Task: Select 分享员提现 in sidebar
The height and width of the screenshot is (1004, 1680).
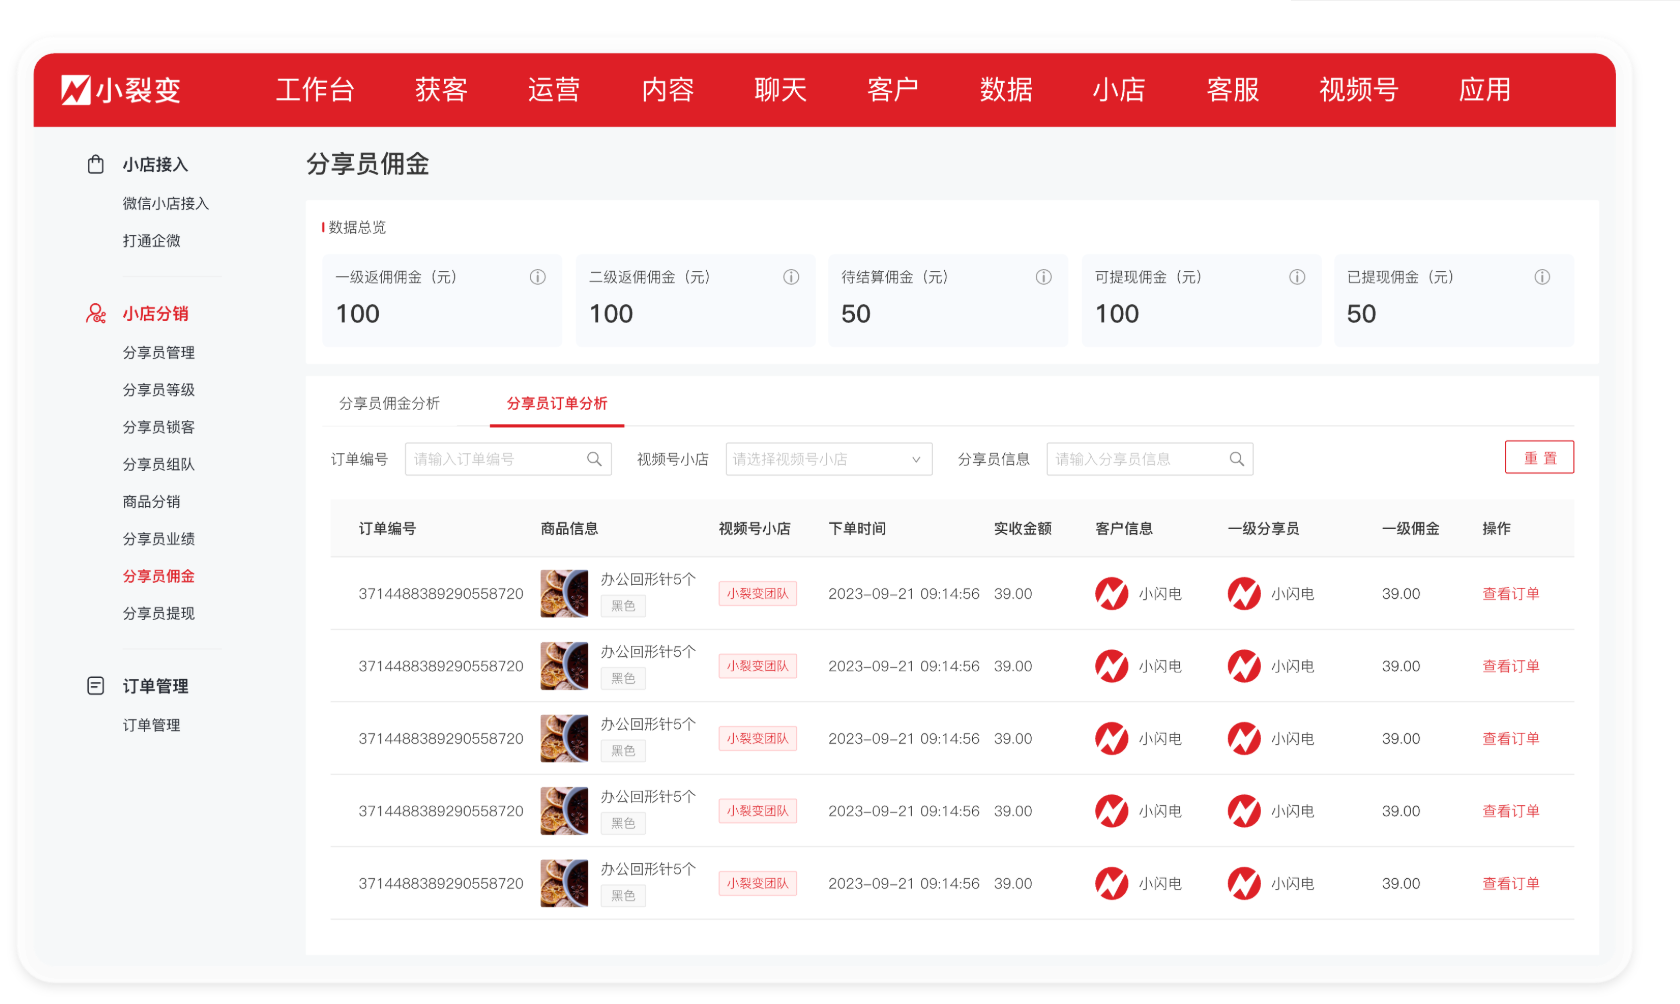Action: (x=159, y=613)
